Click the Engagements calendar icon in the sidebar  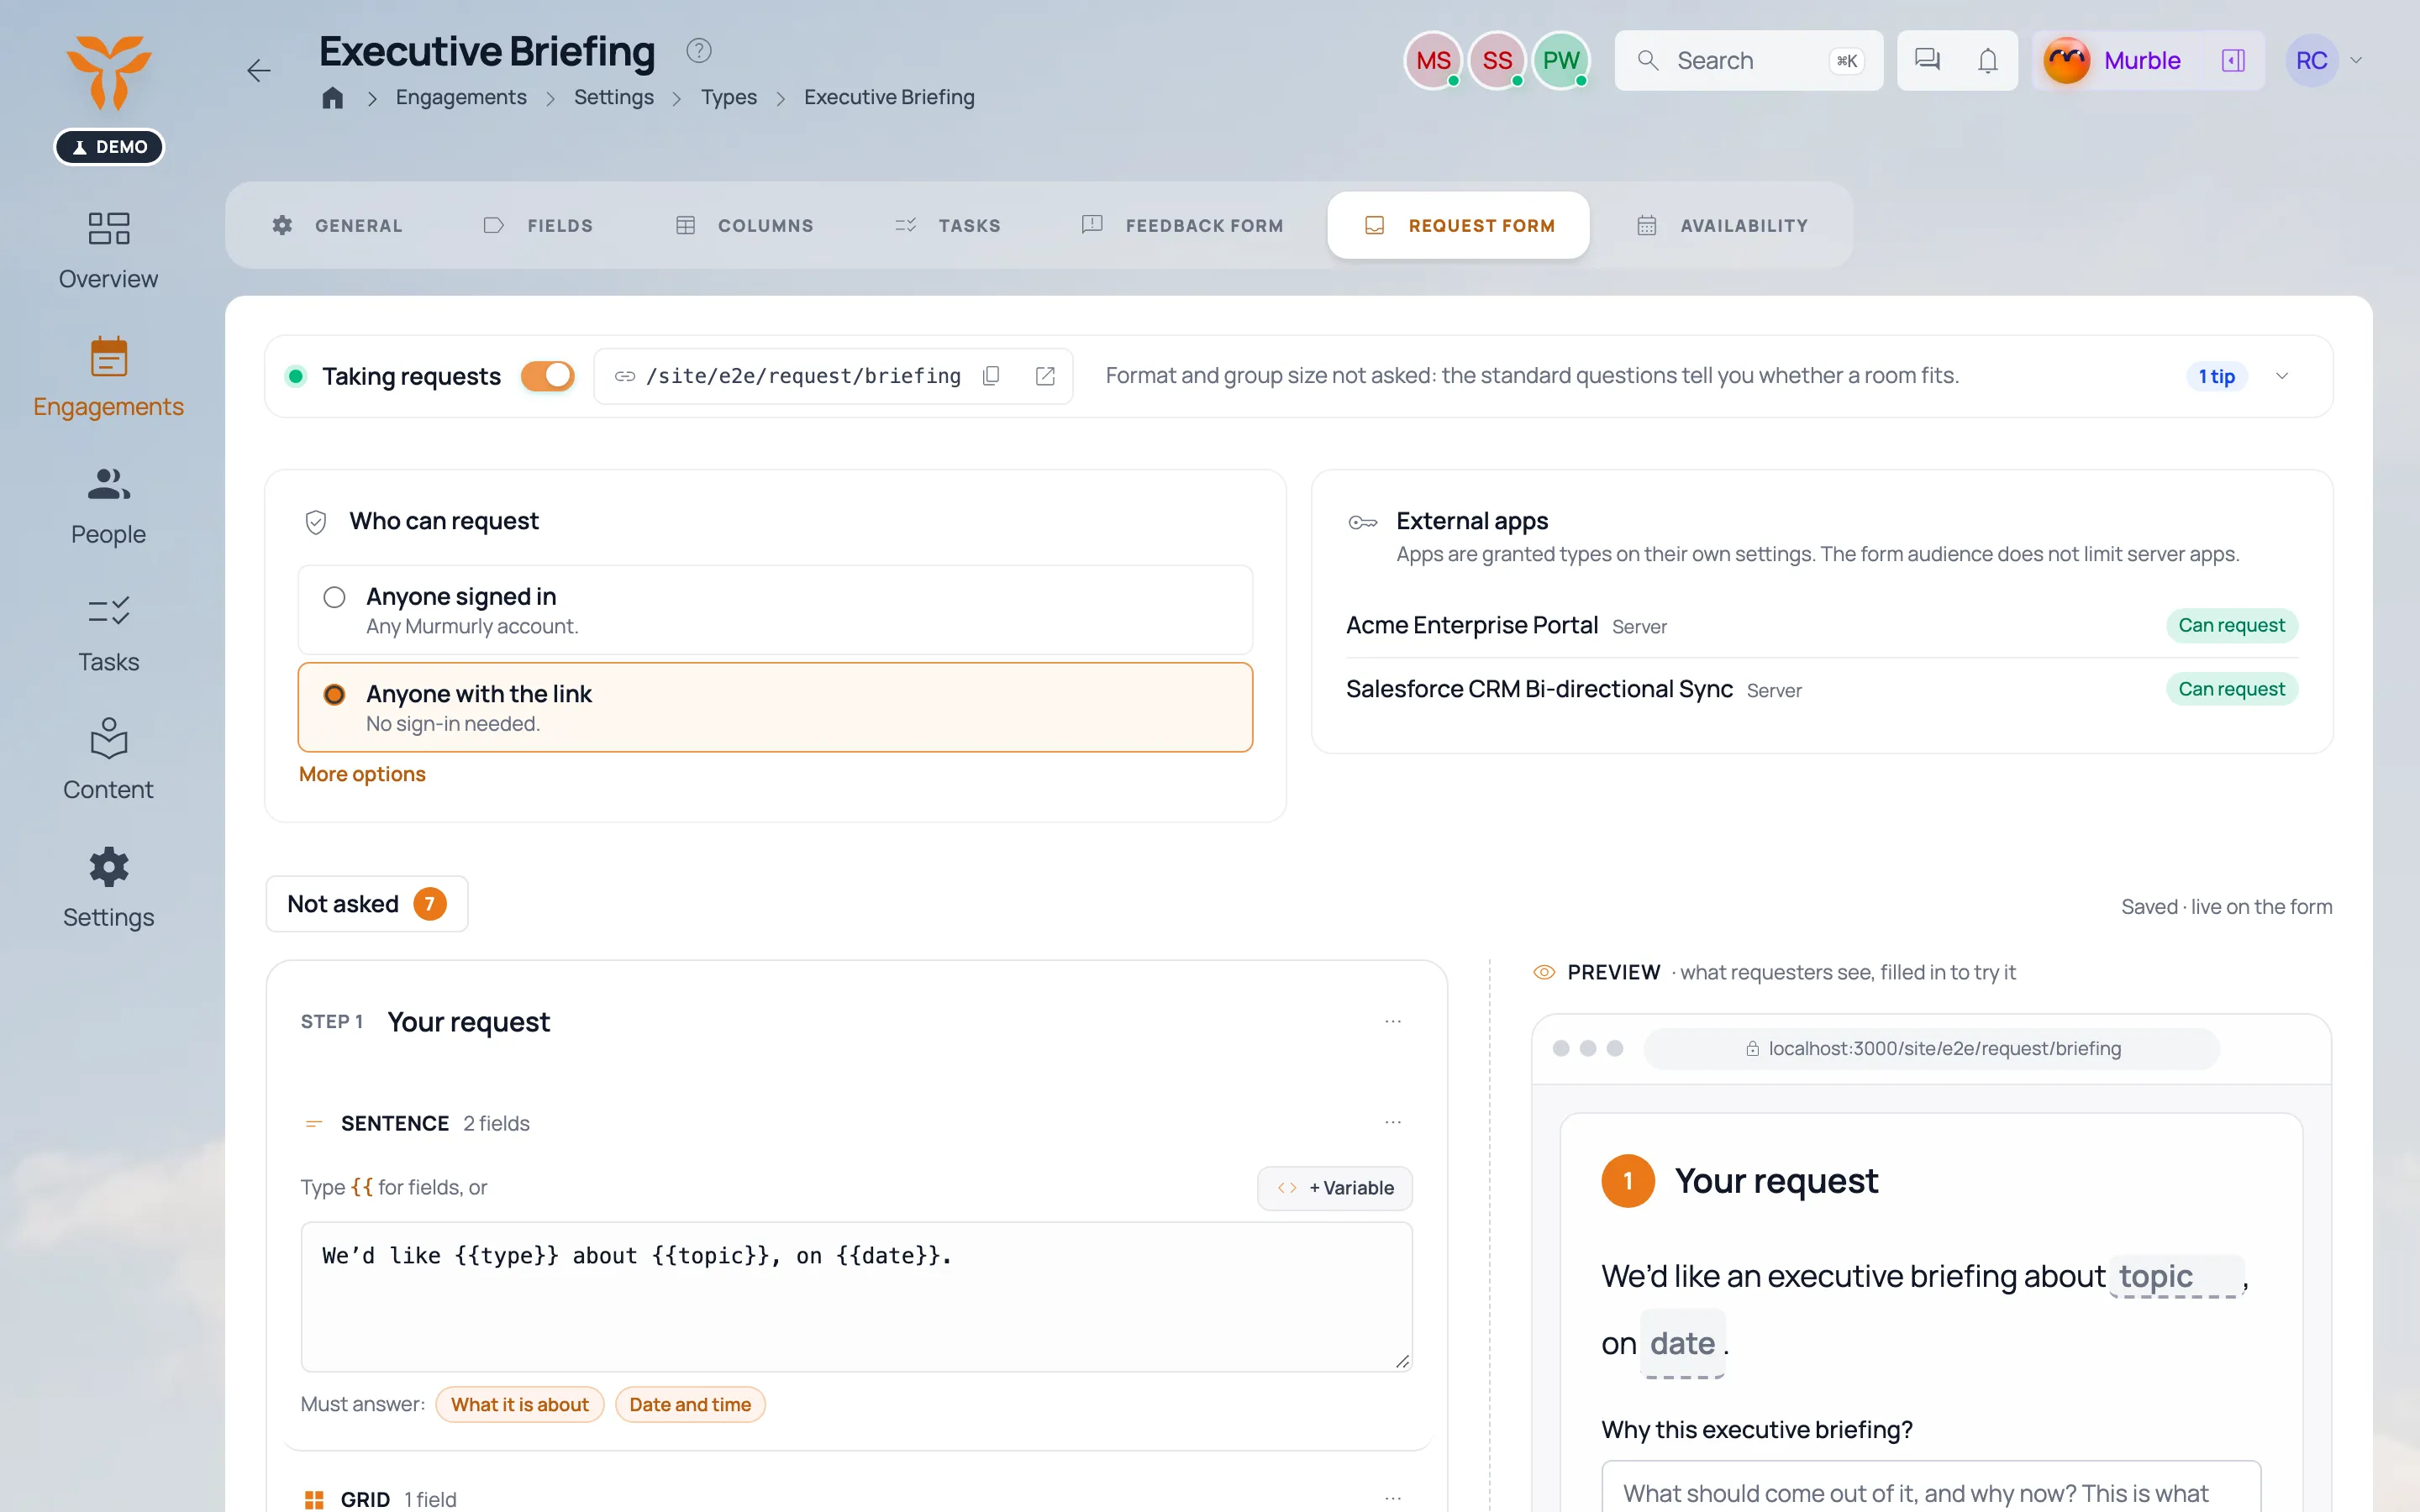(108, 357)
